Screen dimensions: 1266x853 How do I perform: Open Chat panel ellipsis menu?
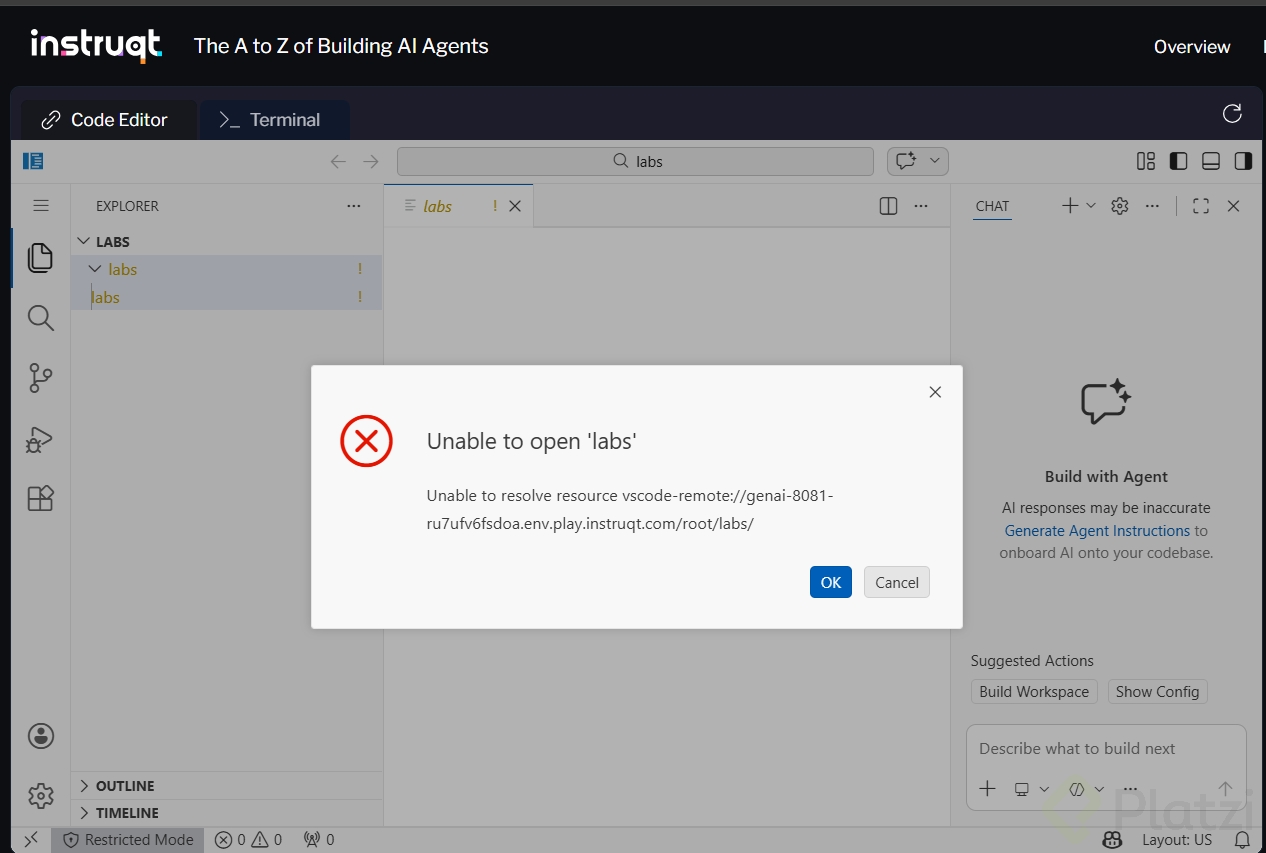pos(1152,206)
